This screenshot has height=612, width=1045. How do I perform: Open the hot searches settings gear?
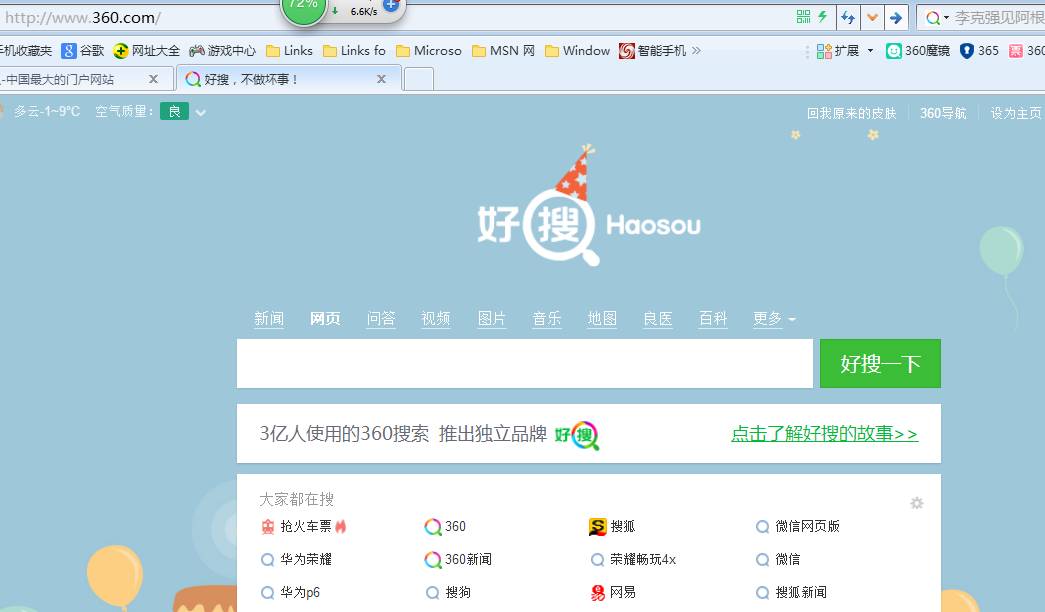click(x=917, y=503)
